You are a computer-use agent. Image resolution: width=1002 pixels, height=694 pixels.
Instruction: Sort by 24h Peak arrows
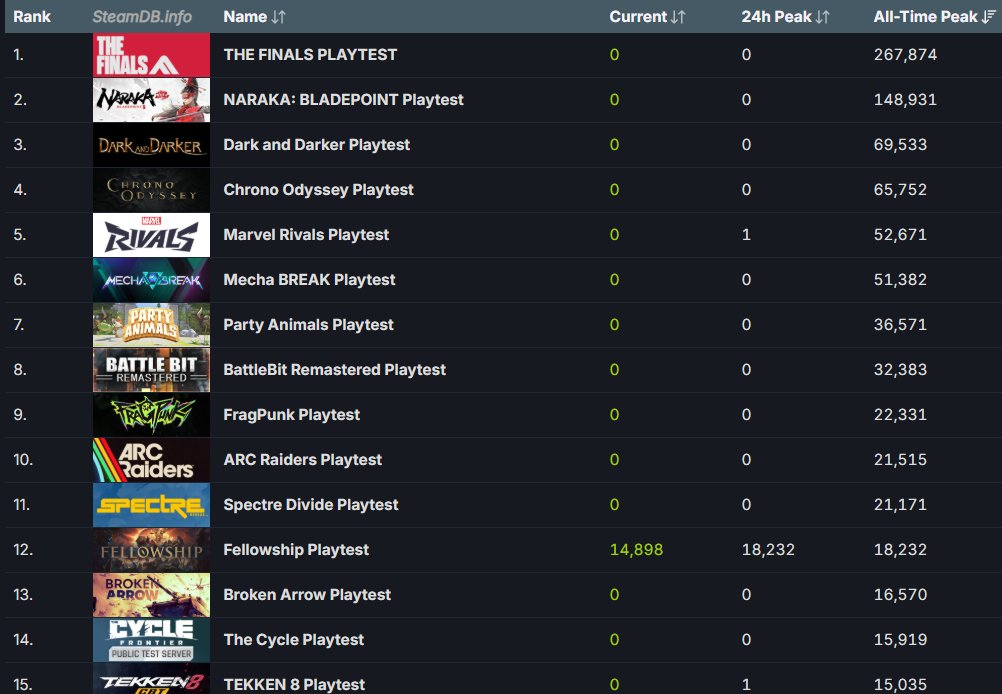[x=822, y=17]
